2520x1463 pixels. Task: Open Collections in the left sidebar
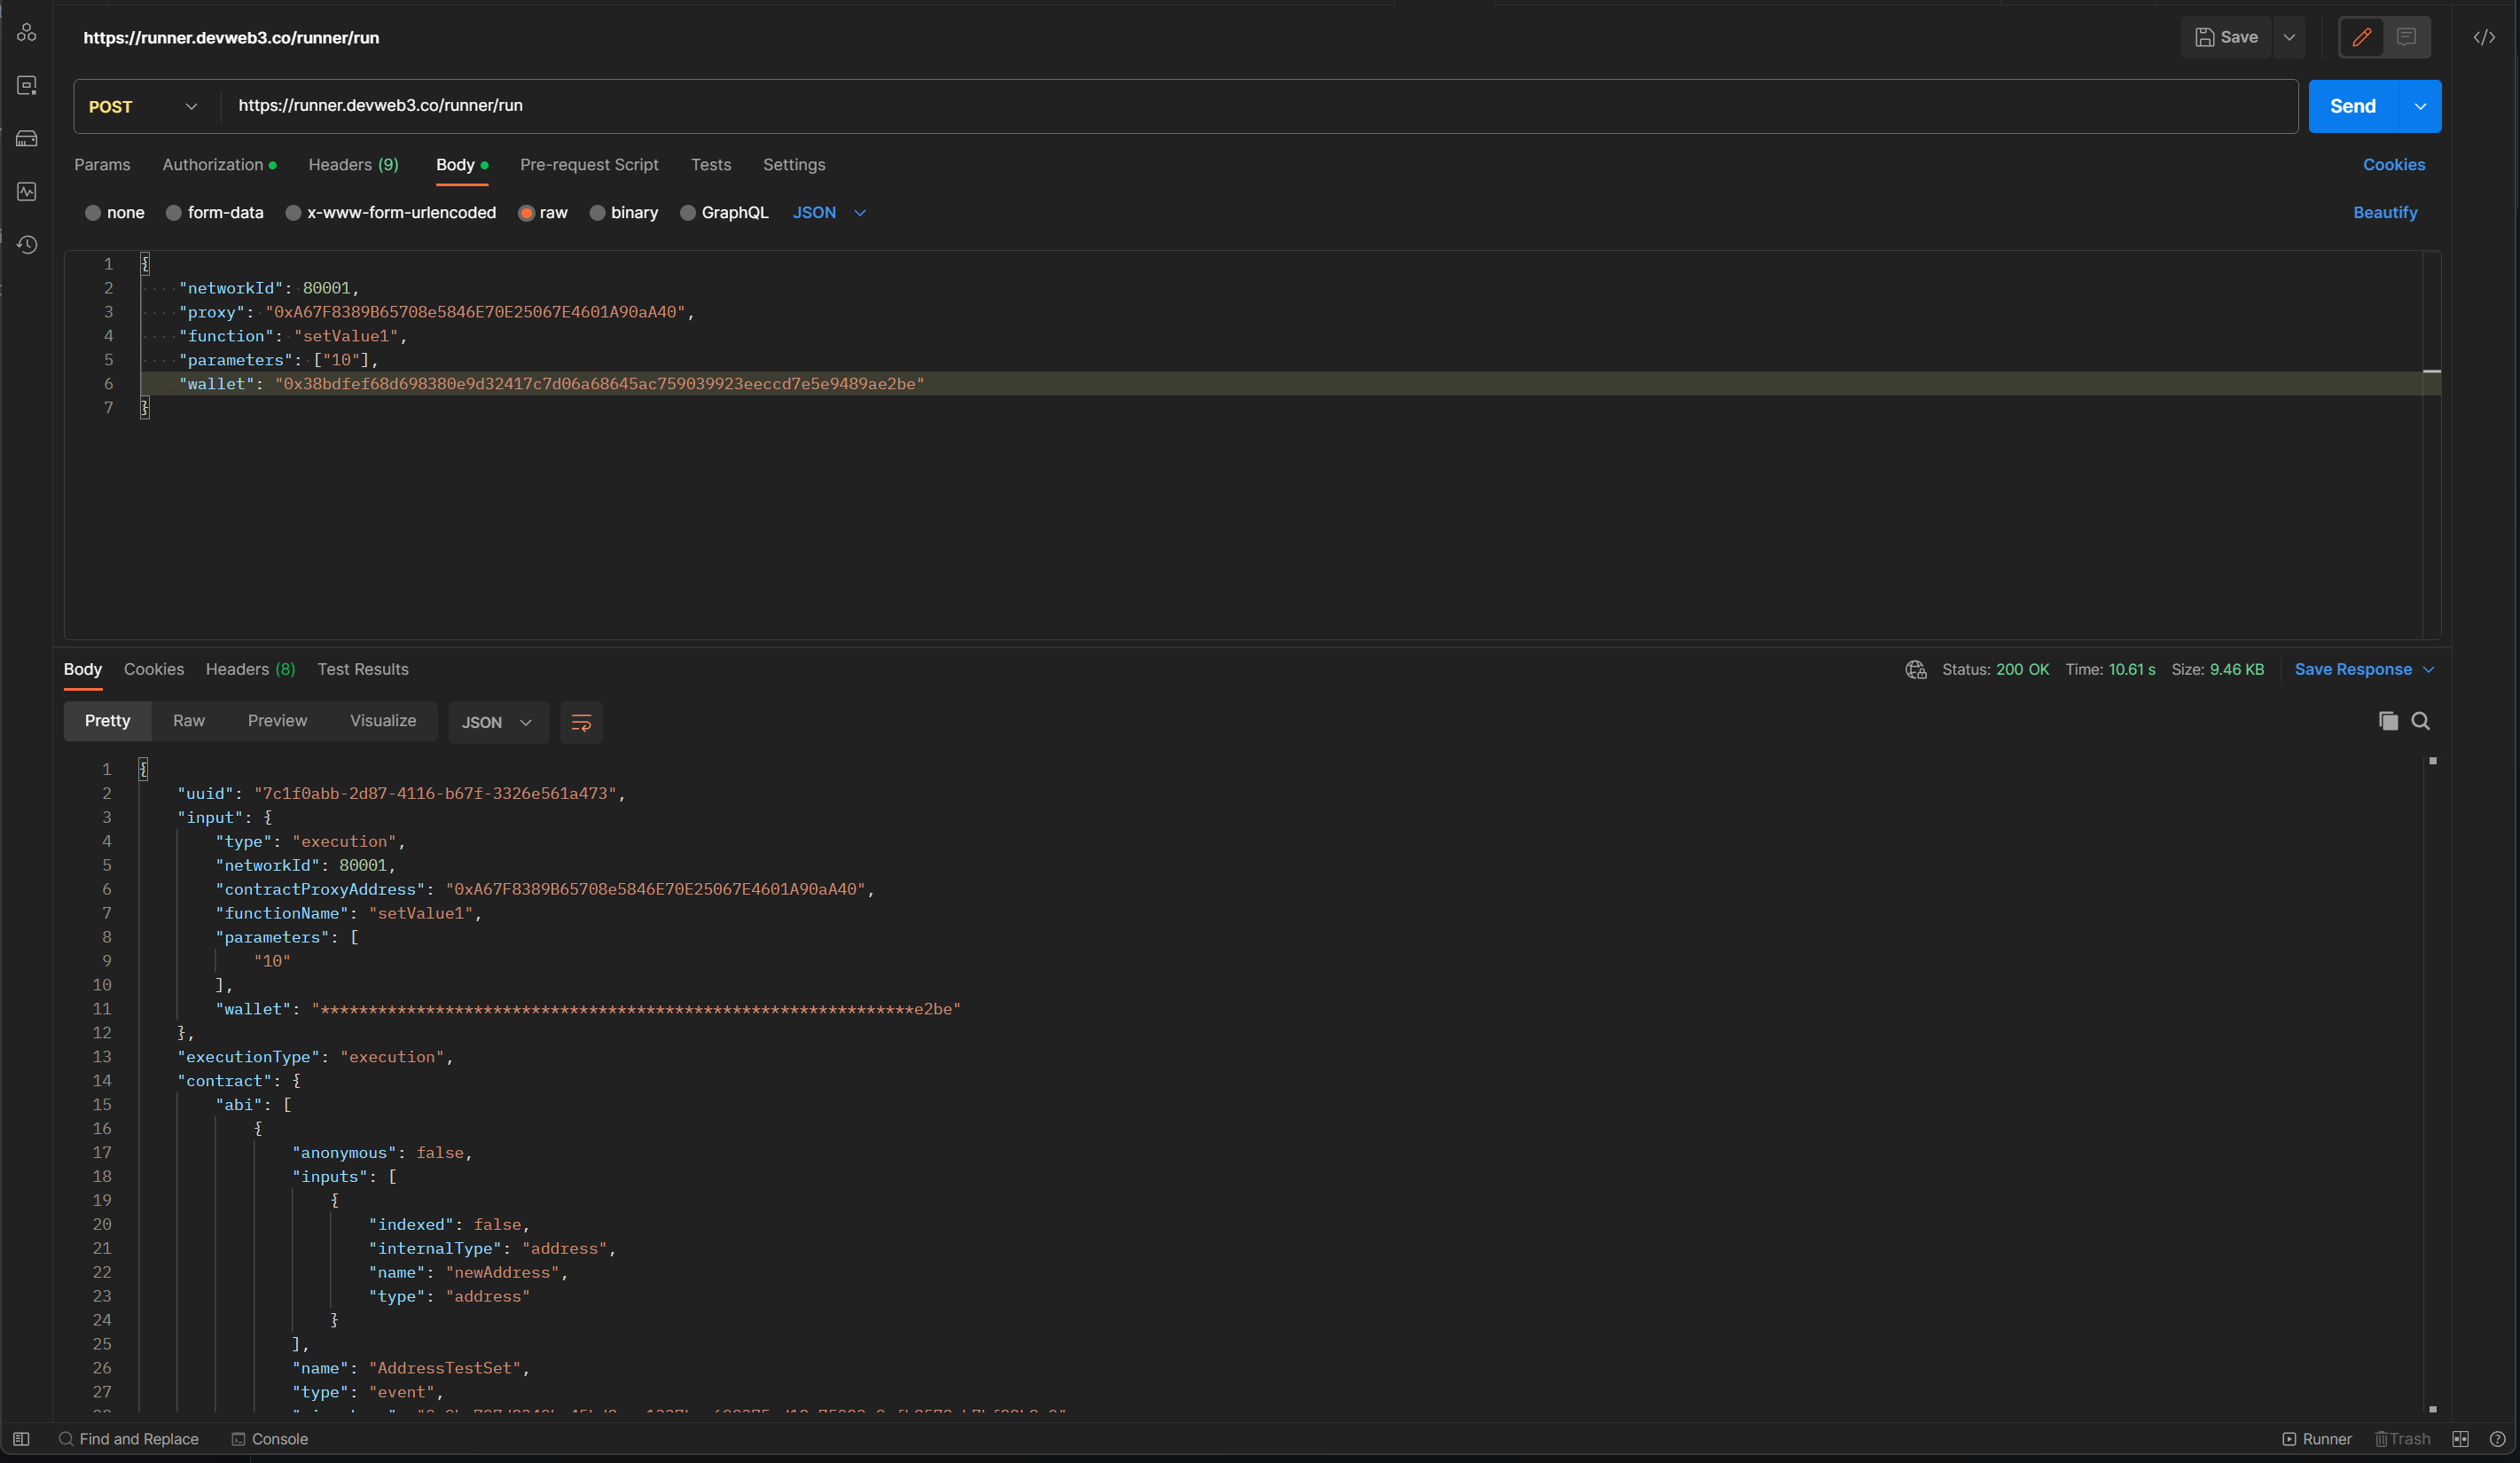click(27, 32)
